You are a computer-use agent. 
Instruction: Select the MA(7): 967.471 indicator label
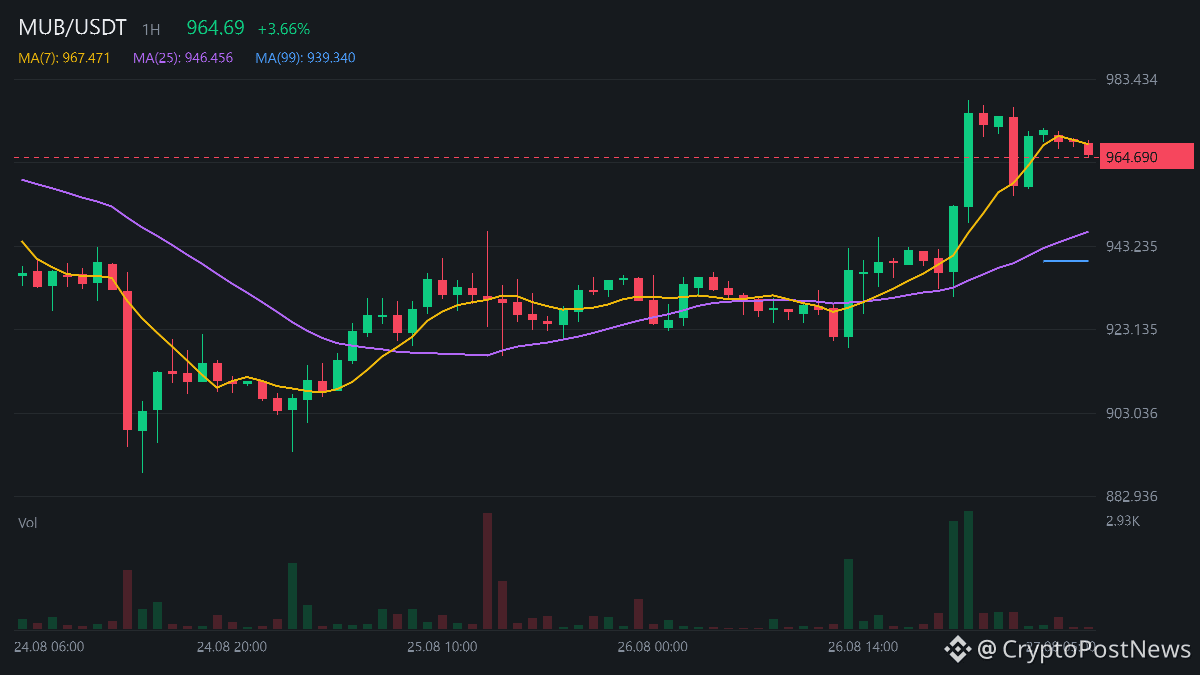pyautogui.click(x=65, y=58)
